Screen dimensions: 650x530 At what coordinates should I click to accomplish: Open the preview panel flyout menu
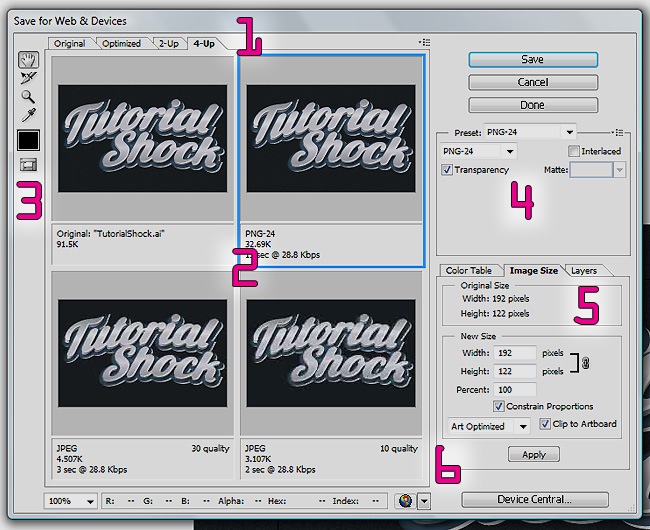coord(426,43)
